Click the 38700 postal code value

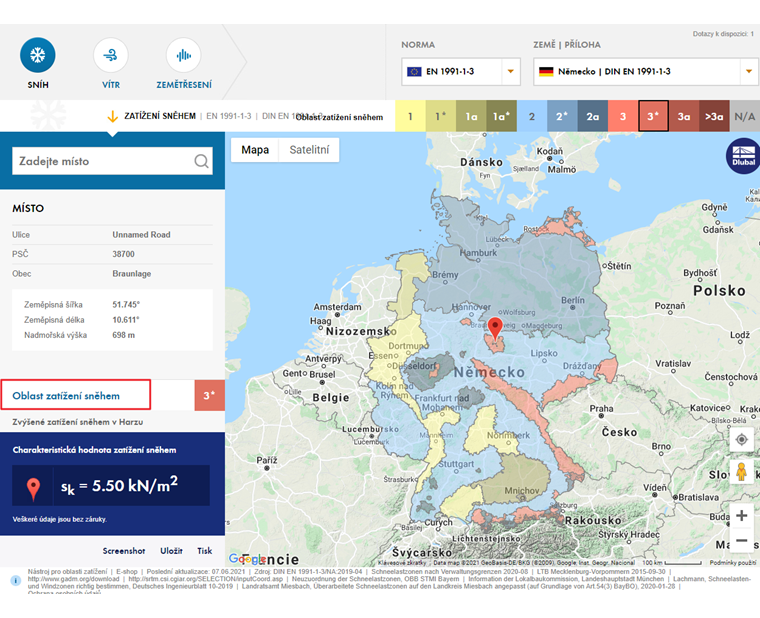(x=124, y=254)
